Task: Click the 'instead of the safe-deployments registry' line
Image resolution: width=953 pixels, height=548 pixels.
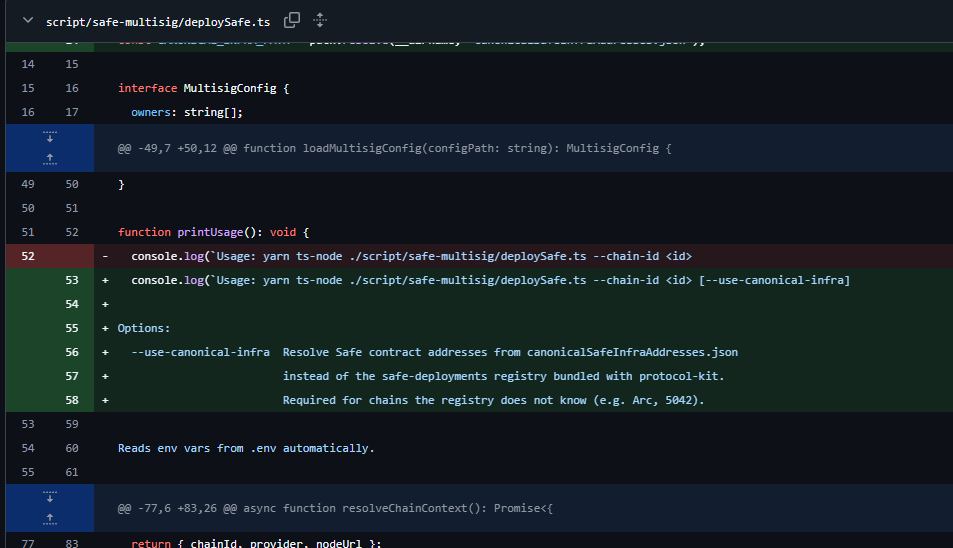Action: tap(503, 376)
